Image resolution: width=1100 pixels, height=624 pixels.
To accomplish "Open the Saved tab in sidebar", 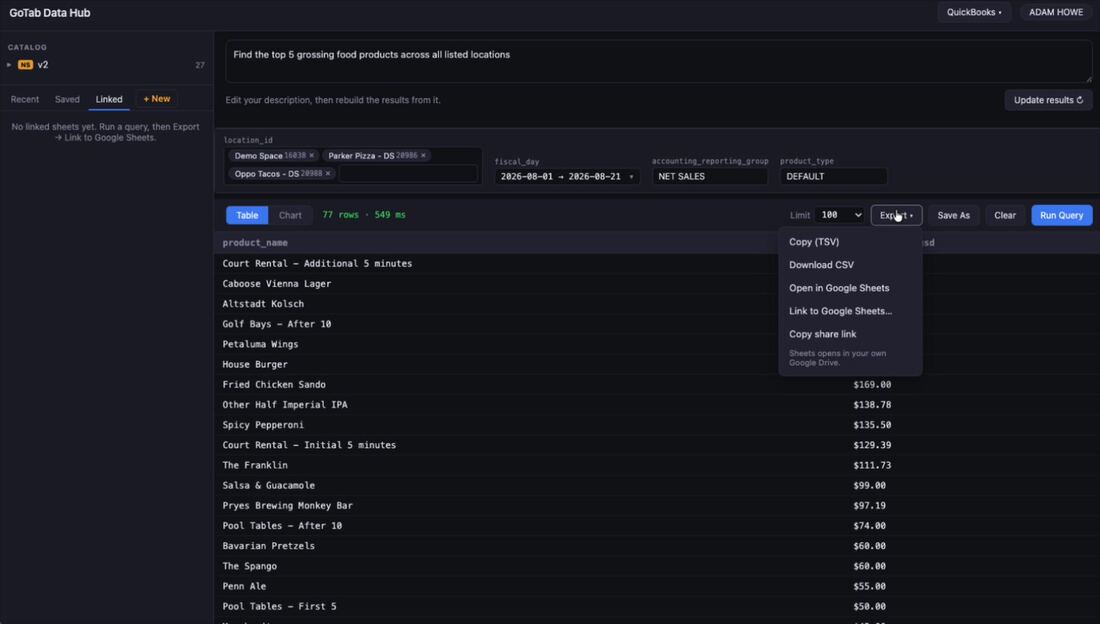I will 67,99.
